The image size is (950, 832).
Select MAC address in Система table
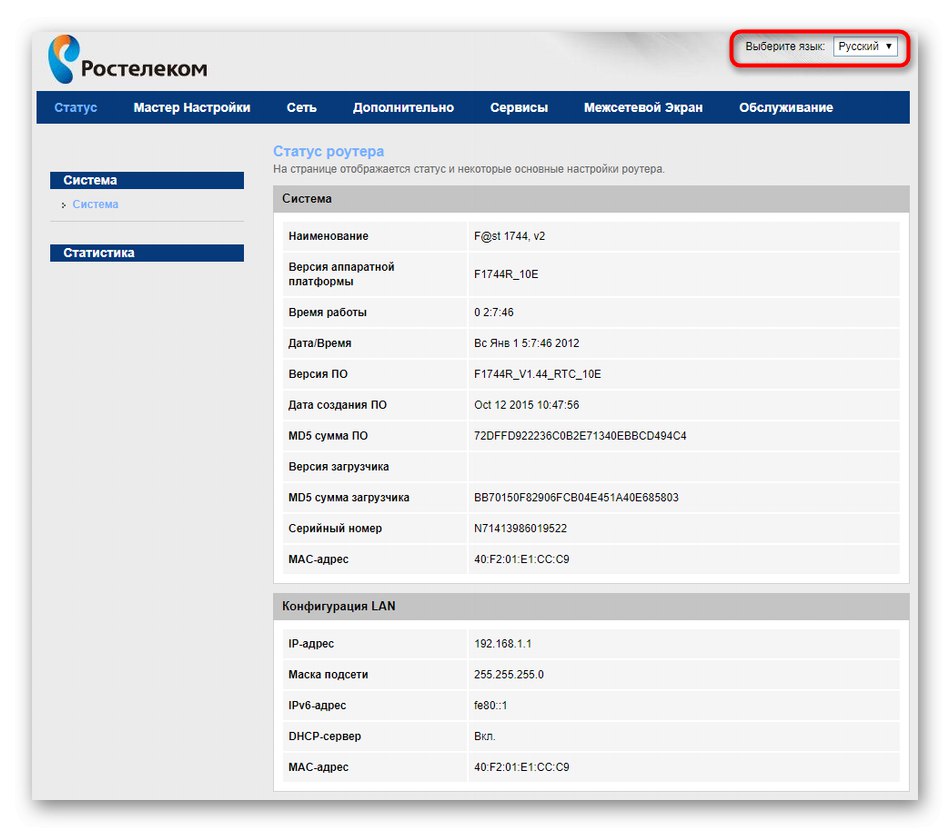[522, 560]
